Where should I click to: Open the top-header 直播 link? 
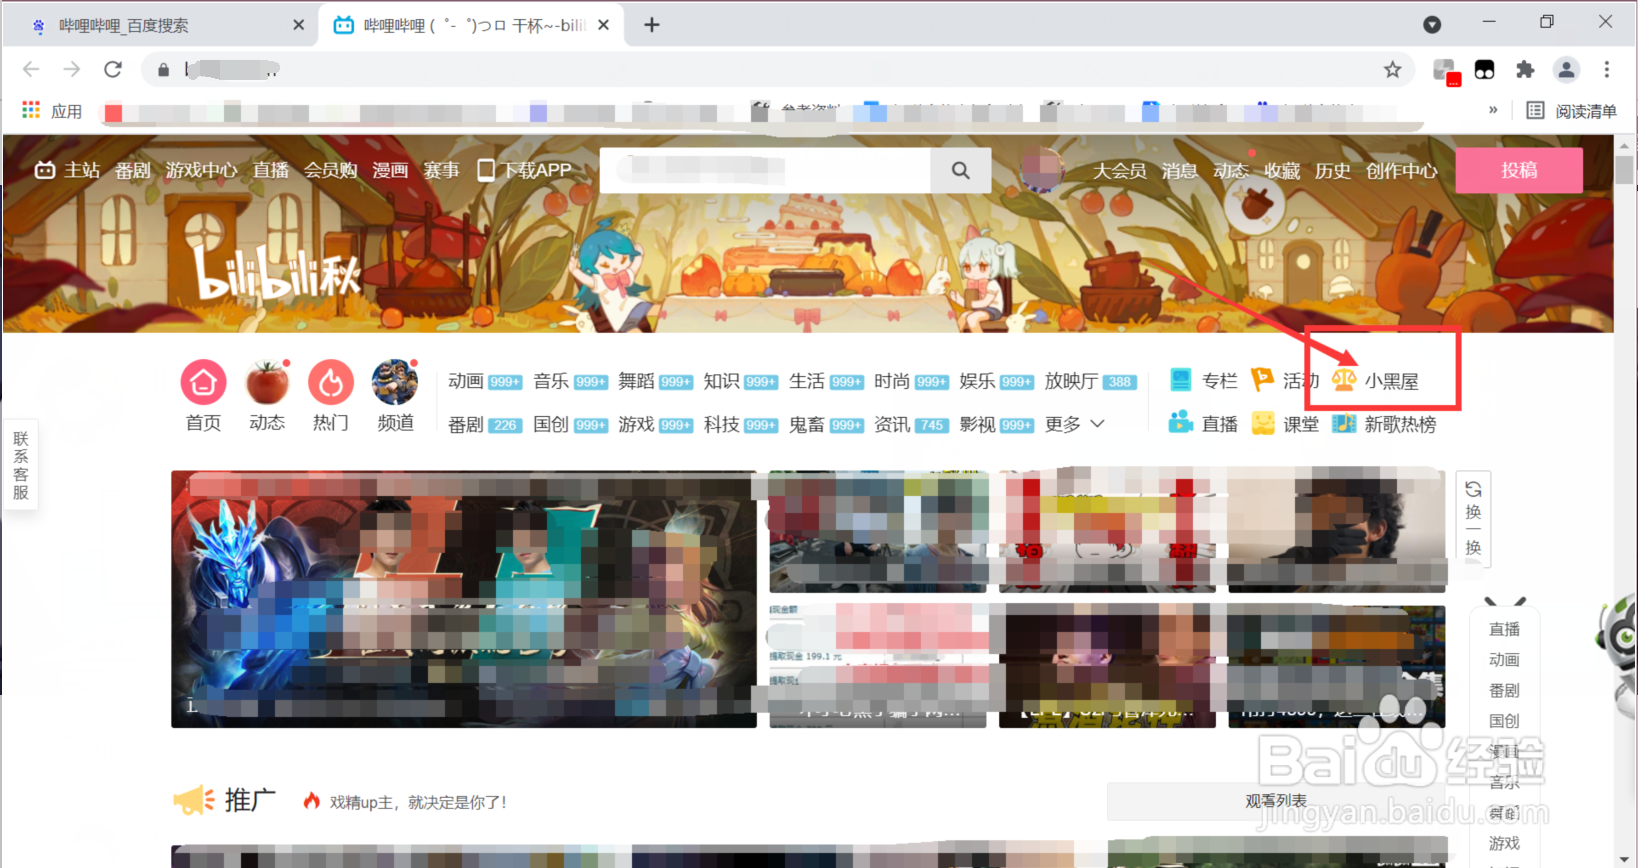tap(271, 170)
